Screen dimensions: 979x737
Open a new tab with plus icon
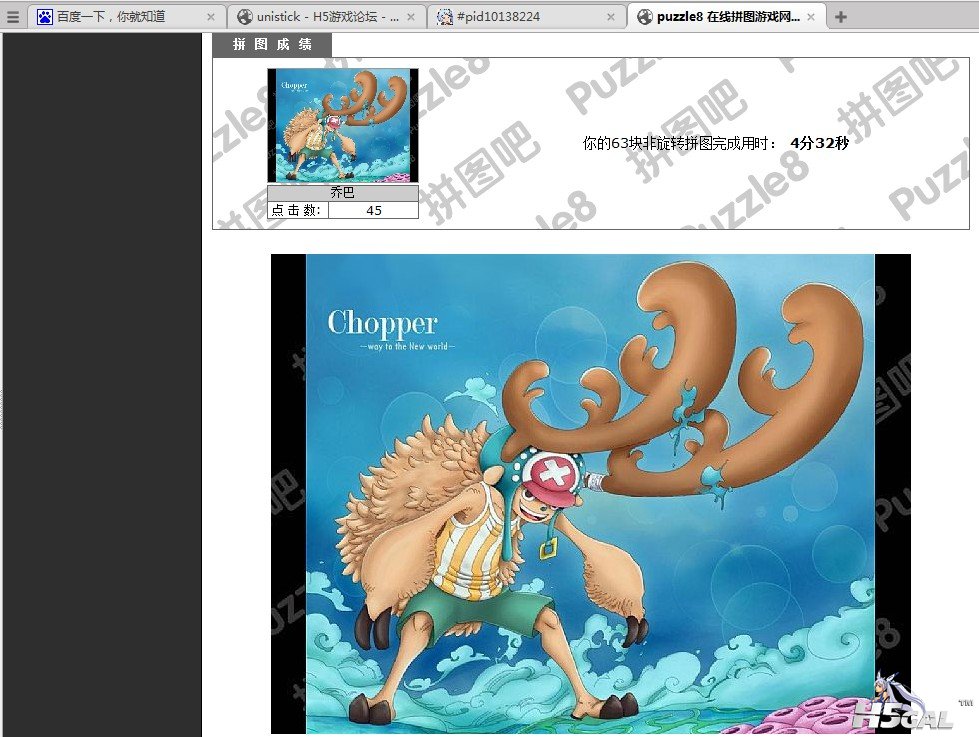click(x=841, y=17)
